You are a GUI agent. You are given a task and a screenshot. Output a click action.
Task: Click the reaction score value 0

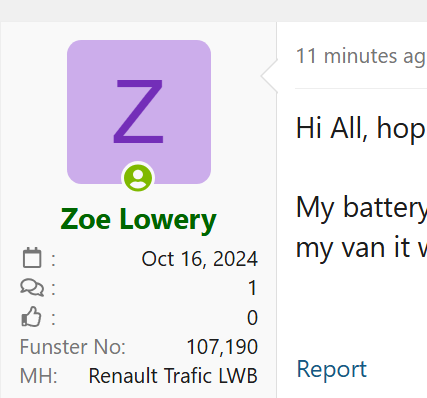point(252,317)
